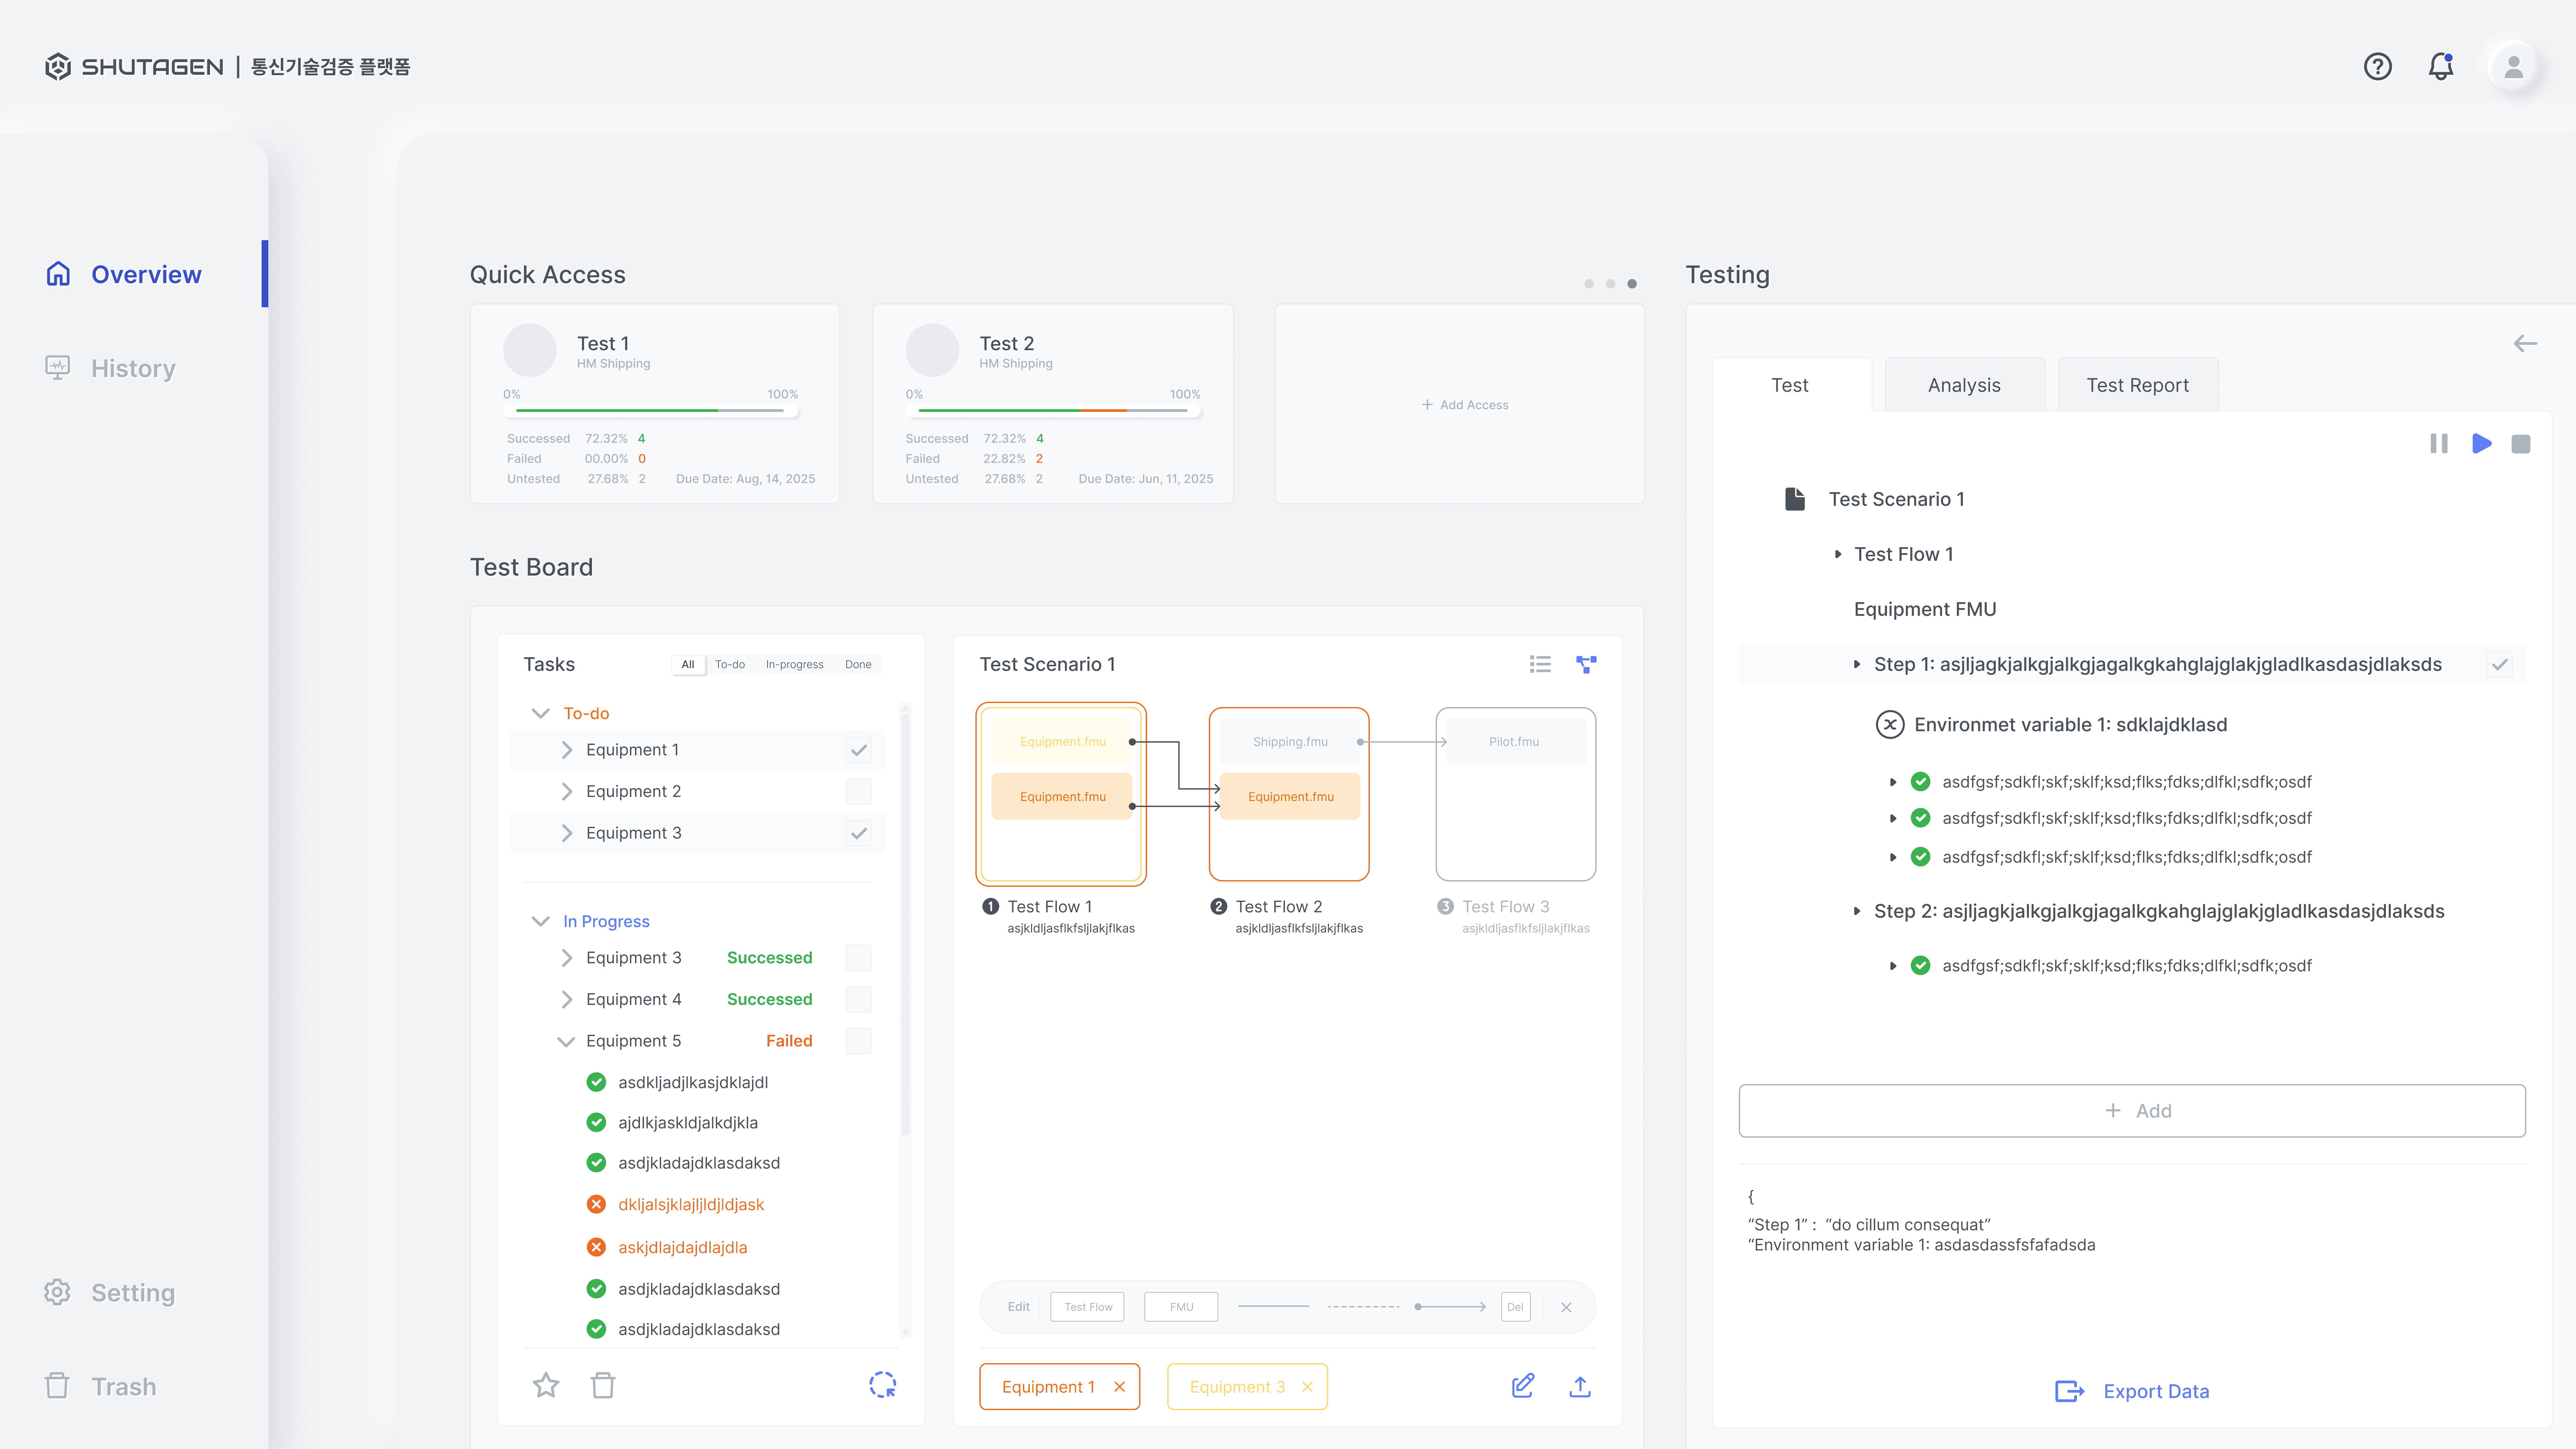Click the back arrow in Testing panel
2576x1449 pixels.
(2525, 343)
